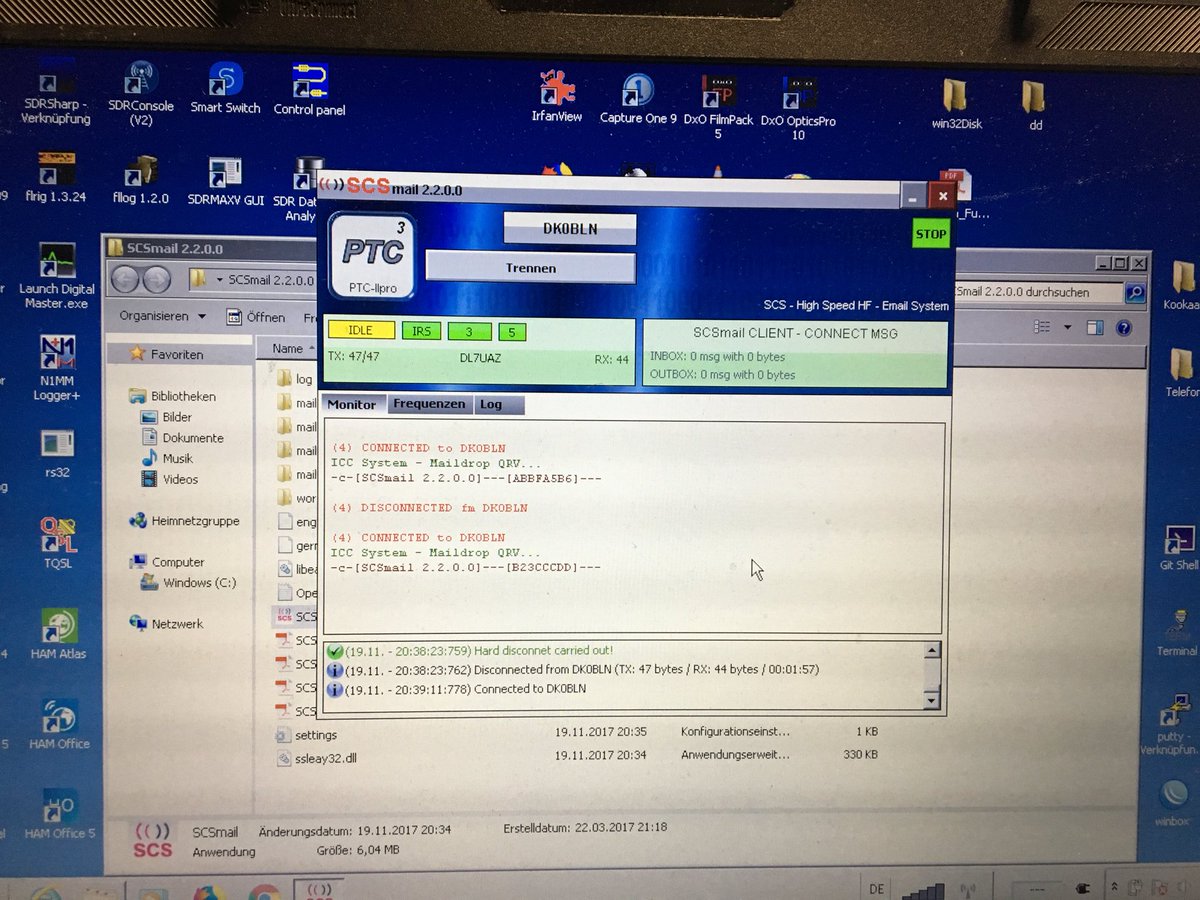Viewport: 1200px width, 900px height.
Task: Select Videos library in Explorer sidebar
Action: point(170,479)
